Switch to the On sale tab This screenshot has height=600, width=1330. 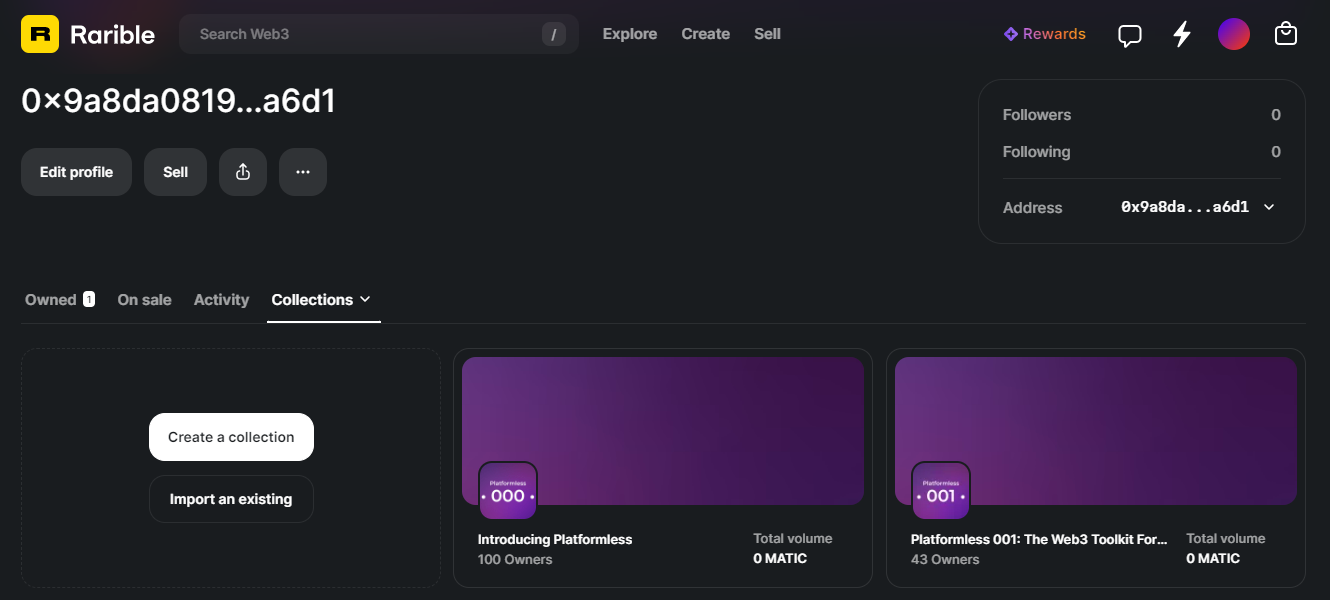[145, 300]
